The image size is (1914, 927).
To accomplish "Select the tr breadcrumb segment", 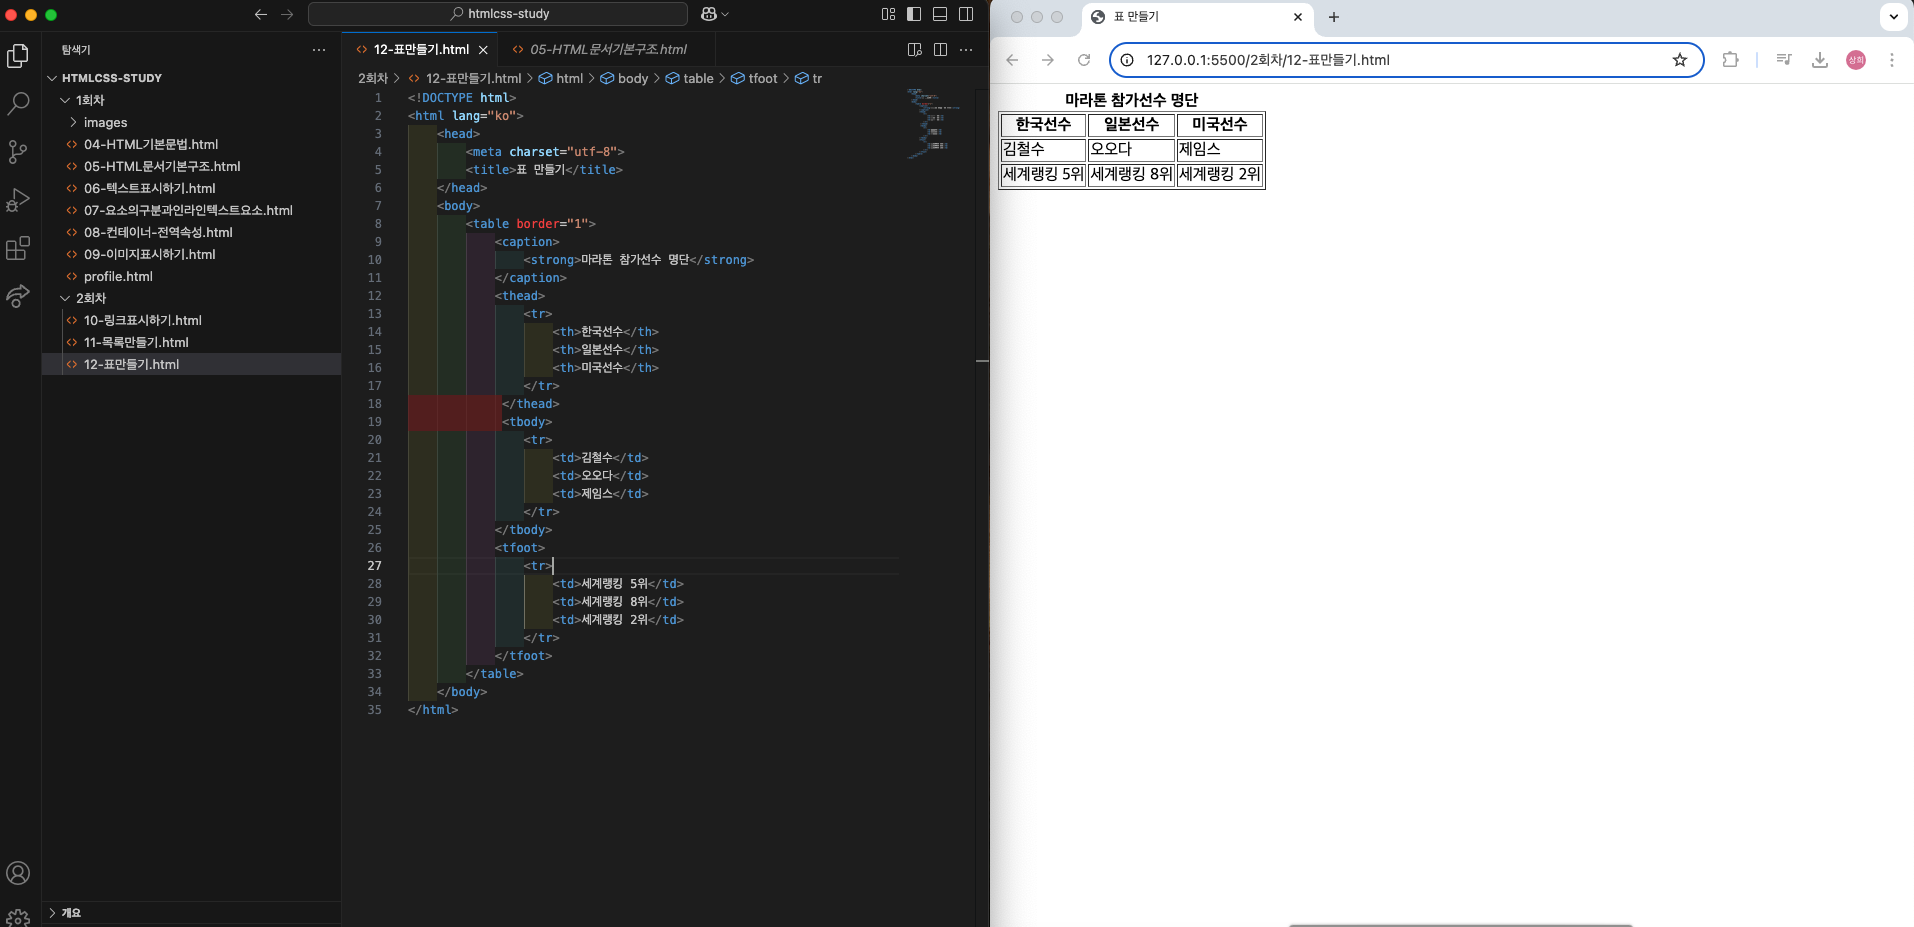I will pyautogui.click(x=808, y=78).
